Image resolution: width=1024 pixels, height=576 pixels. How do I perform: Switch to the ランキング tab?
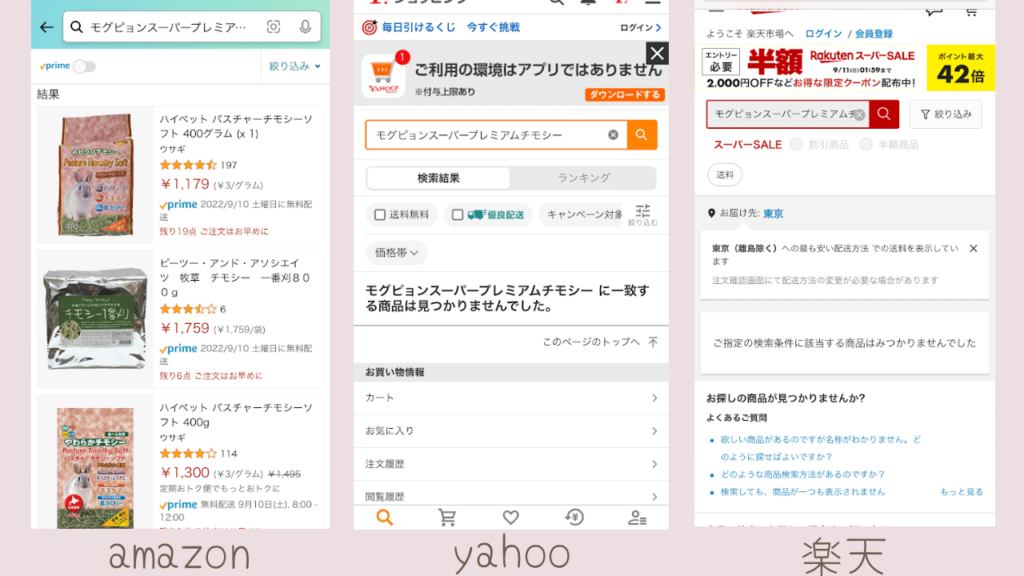(x=584, y=178)
